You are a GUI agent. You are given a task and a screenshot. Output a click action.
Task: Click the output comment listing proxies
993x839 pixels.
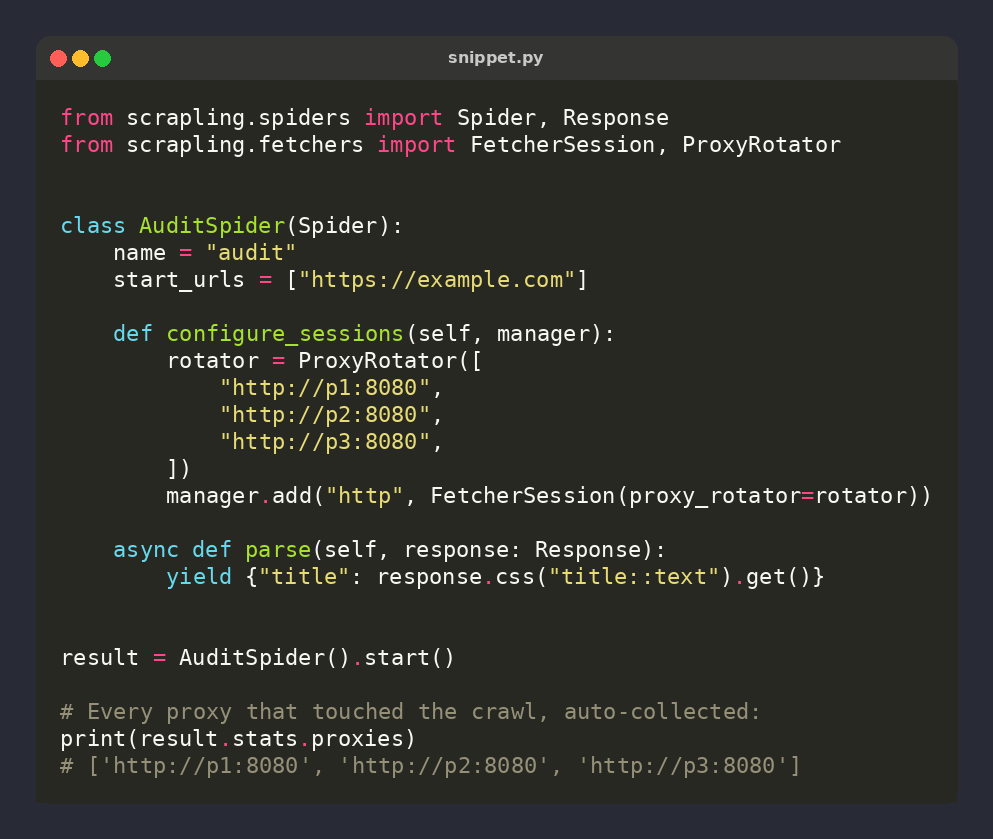pyautogui.click(x=431, y=766)
